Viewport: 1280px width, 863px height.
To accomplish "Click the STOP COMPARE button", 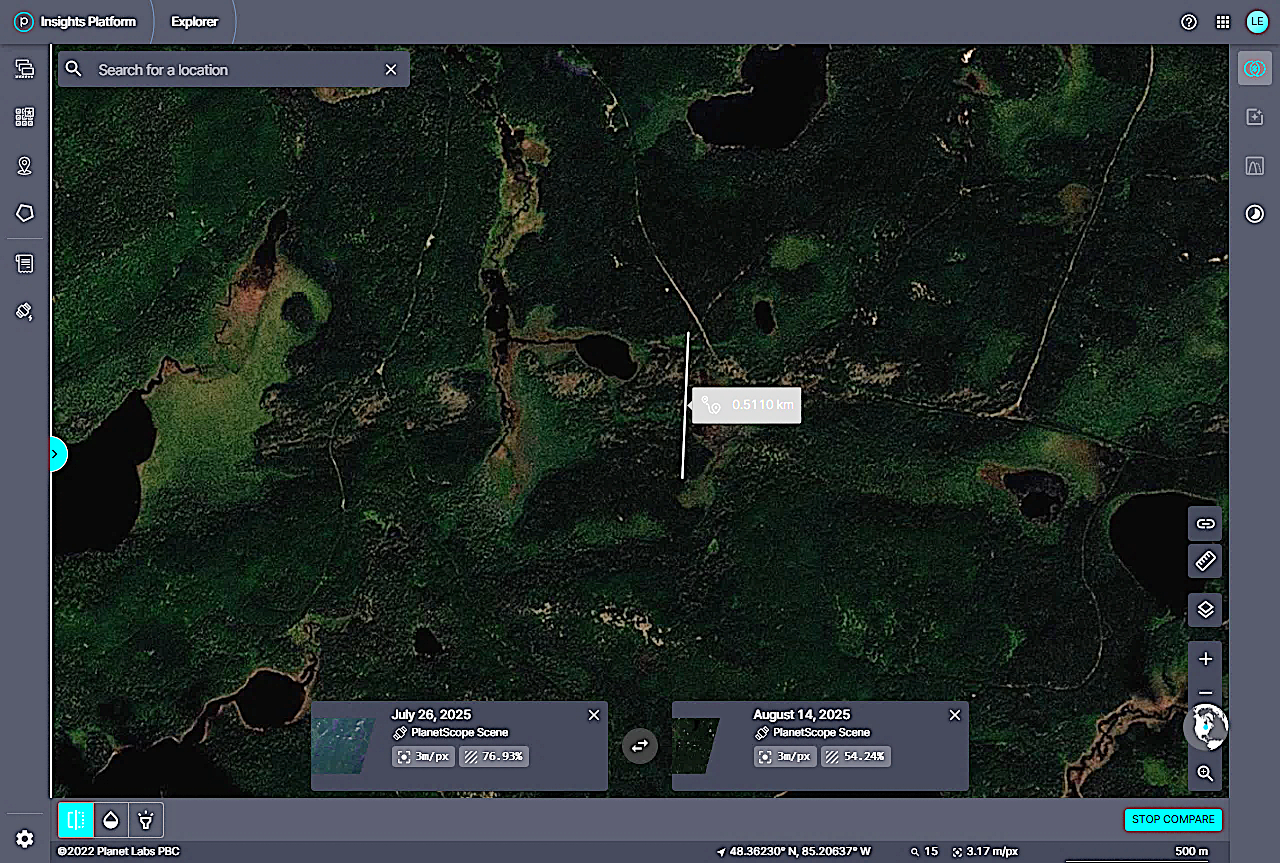I will pyautogui.click(x=1173, y=819).
